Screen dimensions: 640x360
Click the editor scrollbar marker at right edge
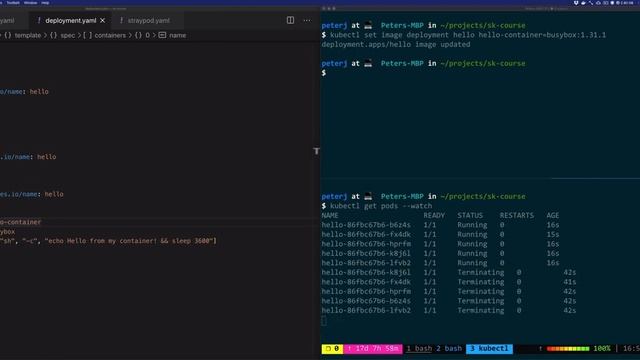click(x=316, y=151)
